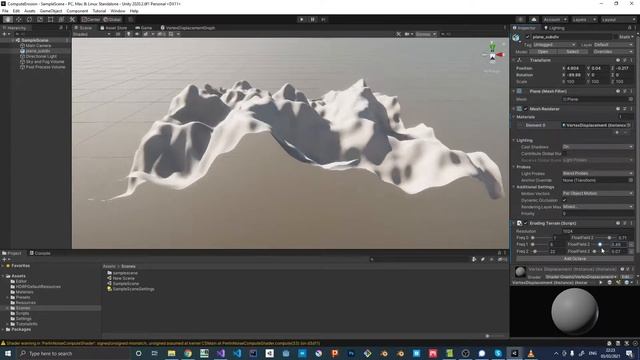Toggle Contribute Global Illumination checkbox
Viewport: 640px width, 360px height.
click(x=564, y=153)
